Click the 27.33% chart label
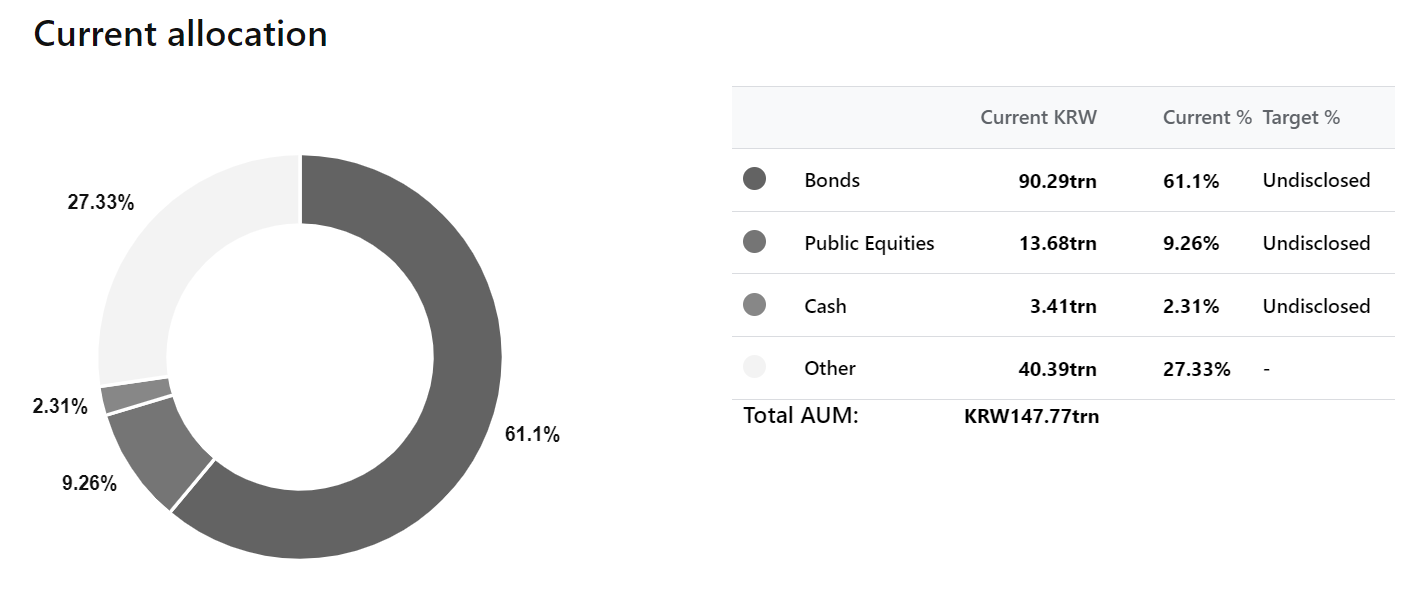The height and width of the screenshot is (606, 1426). pos(101,203)
